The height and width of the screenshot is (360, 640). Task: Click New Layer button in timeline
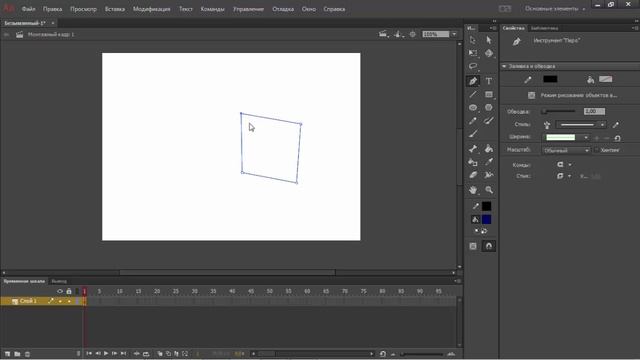(x=7, y=354)
